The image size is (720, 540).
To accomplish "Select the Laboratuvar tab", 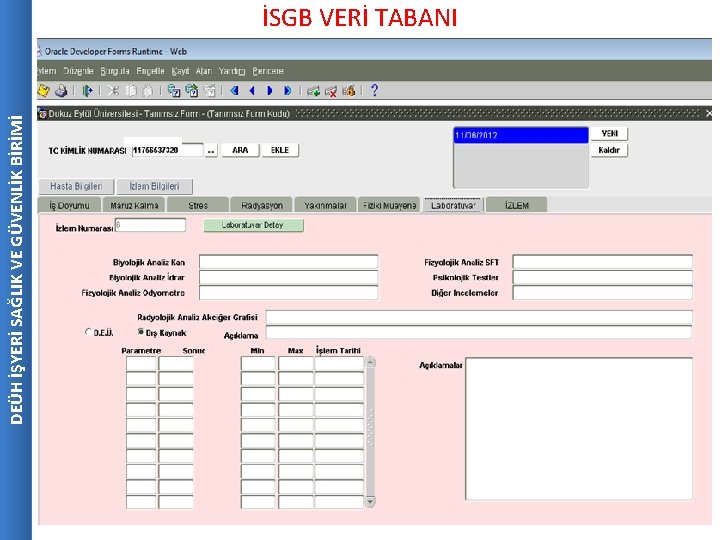I will coord(453,205).
